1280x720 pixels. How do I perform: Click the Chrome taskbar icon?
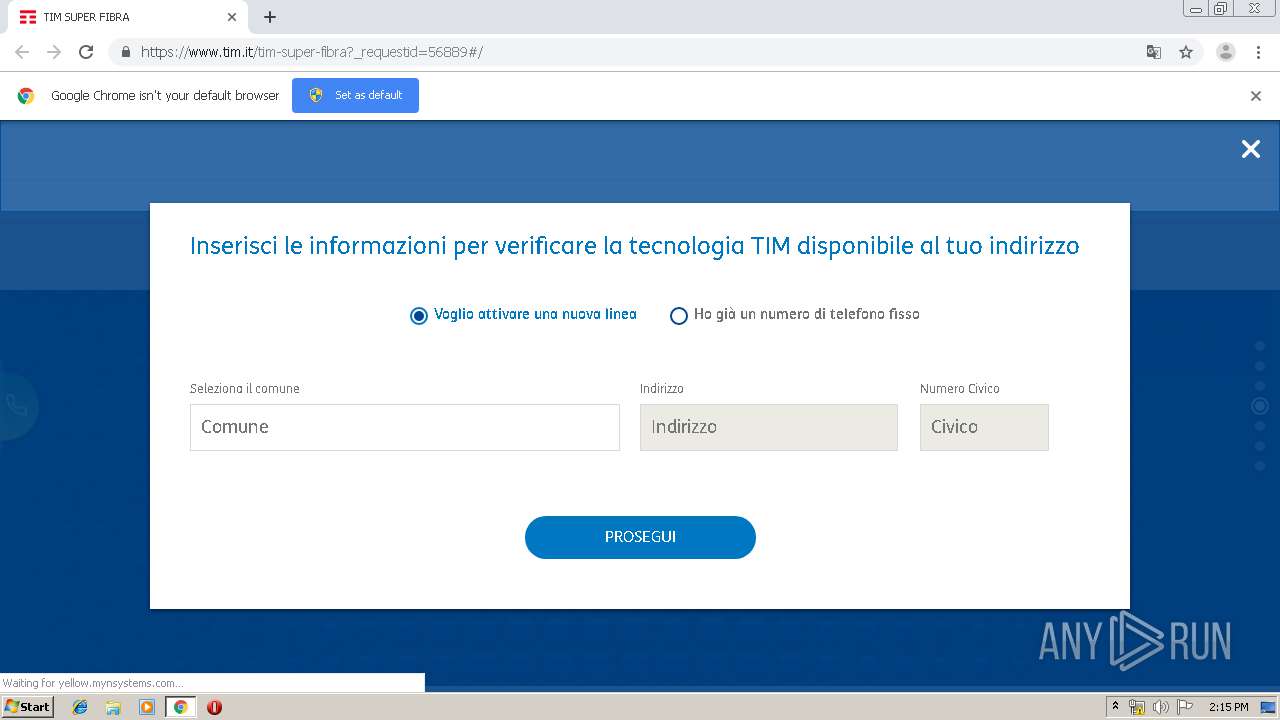pos(180,707)
